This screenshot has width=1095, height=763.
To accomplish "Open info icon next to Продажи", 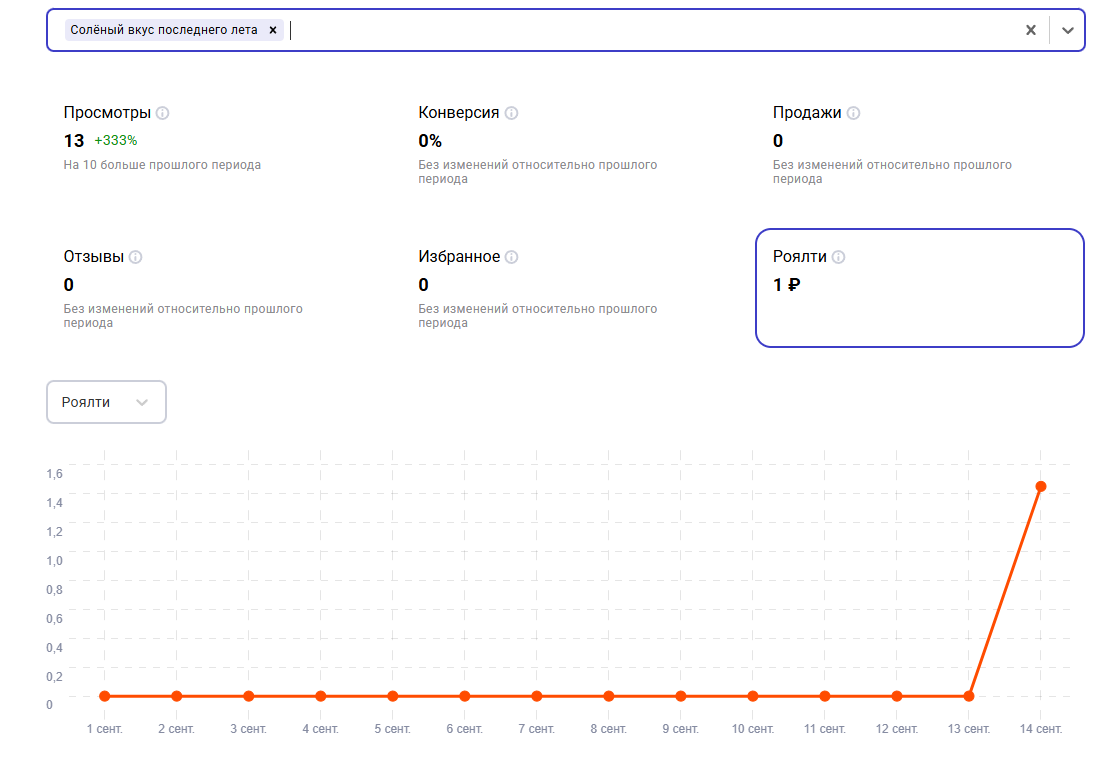I will (x=853, y=113).
